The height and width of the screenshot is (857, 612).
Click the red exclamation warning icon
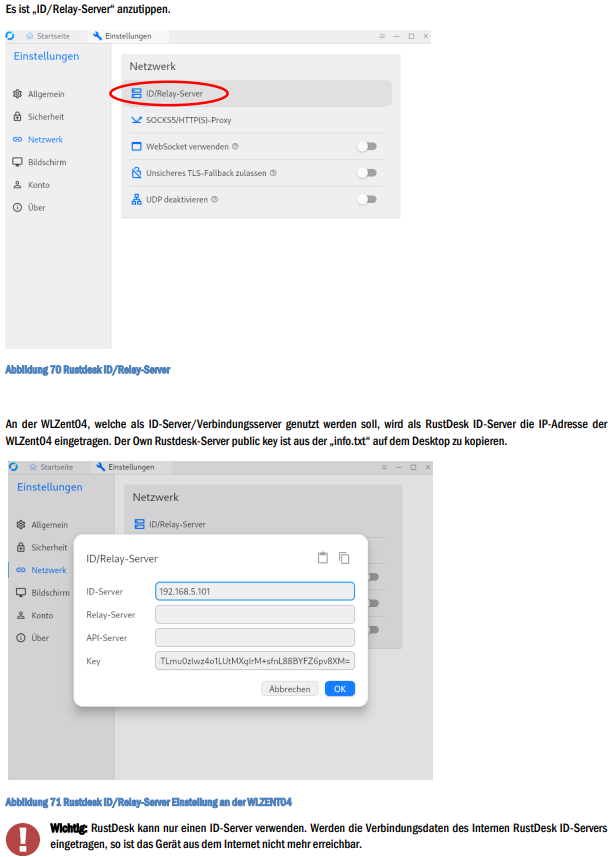tap(23, 840)
